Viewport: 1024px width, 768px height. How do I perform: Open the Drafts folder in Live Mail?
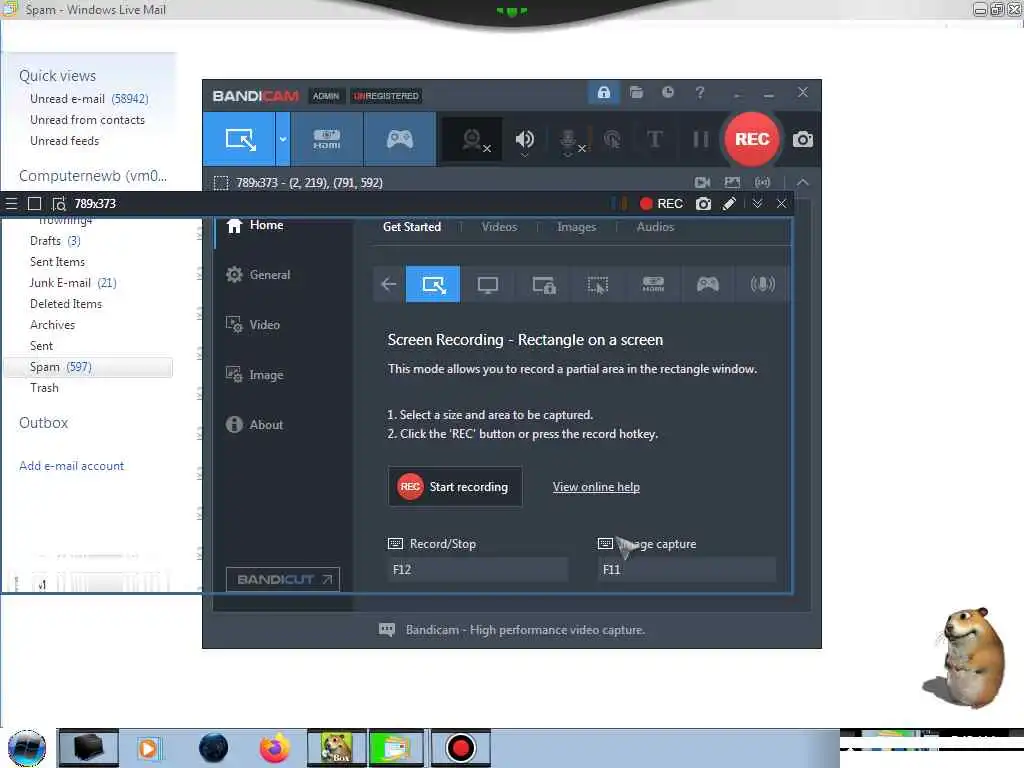56,241
